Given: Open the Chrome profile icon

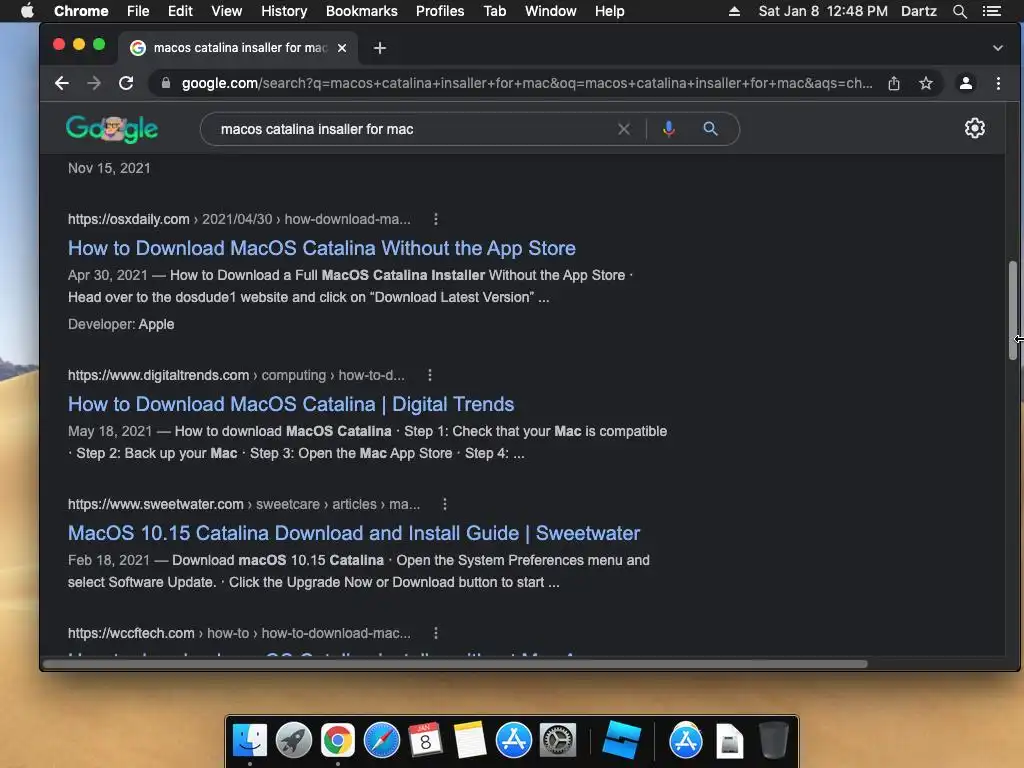Looking at the screenshot, I should (x=965, y=83).
